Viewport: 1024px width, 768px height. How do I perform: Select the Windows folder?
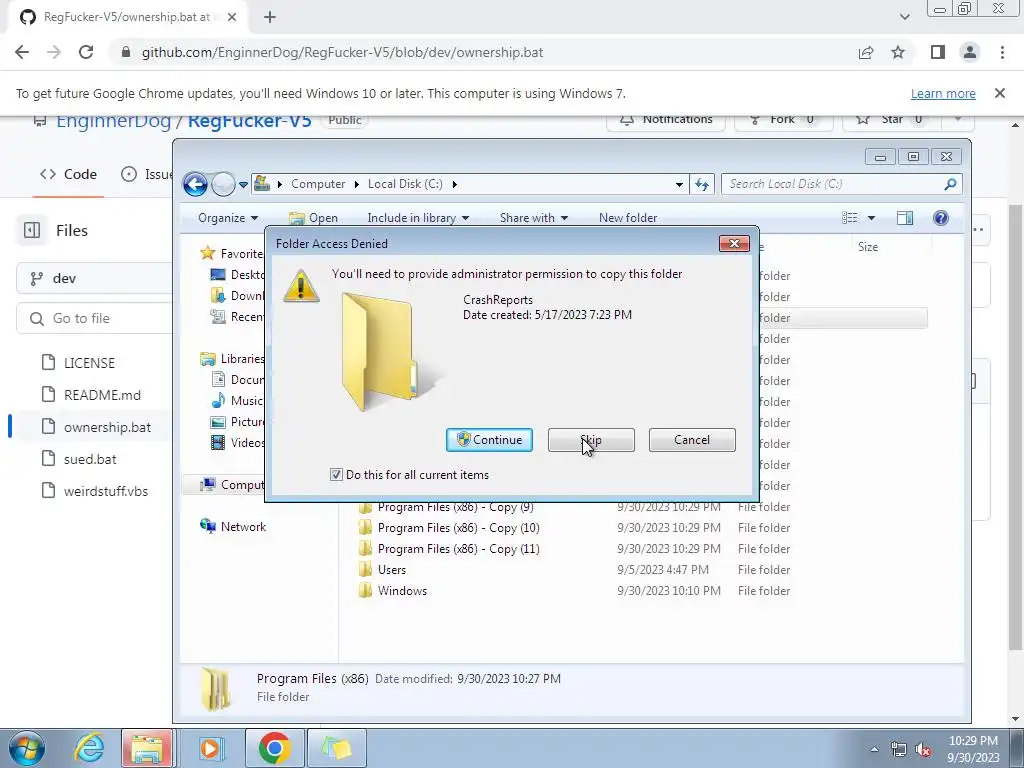[x=393, y=590]
